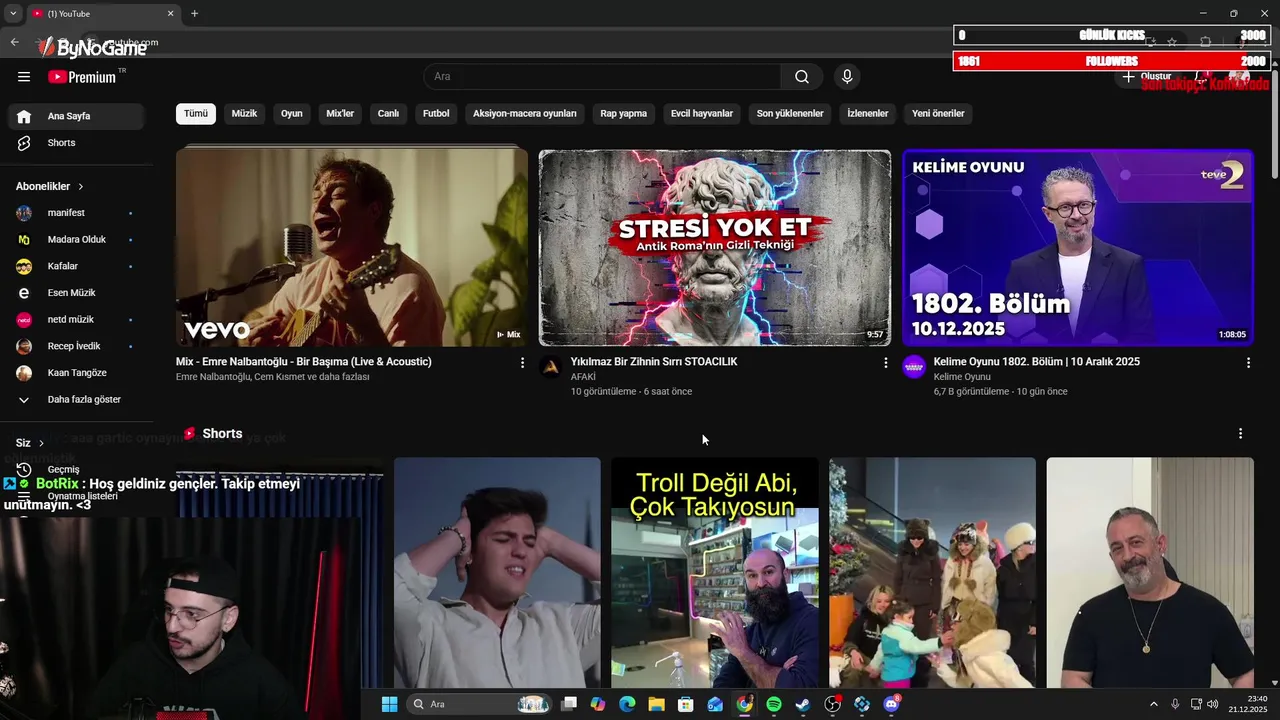The width and height of the screenshot is (1280, 720).
Task: Open the Kelime Oyunu channel avatar
Action: (x=914, y=367)
